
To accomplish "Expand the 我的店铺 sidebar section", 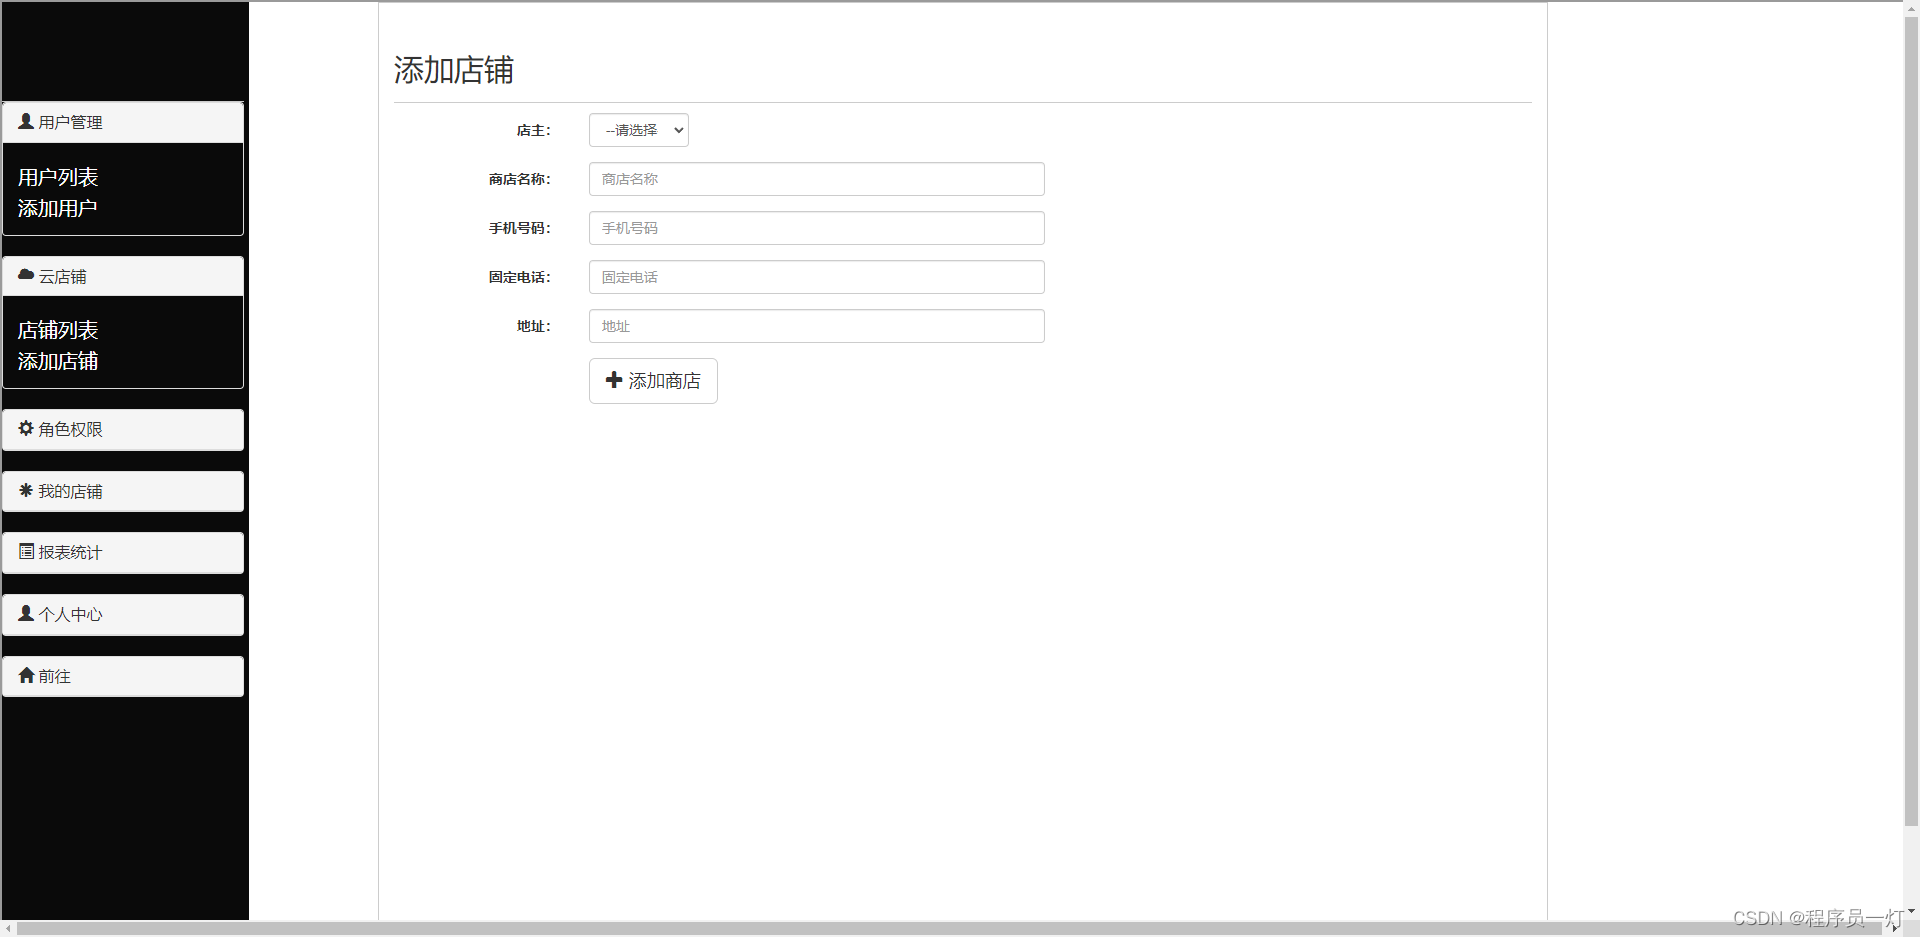I will pyautogui.click(x=123, y=491).
